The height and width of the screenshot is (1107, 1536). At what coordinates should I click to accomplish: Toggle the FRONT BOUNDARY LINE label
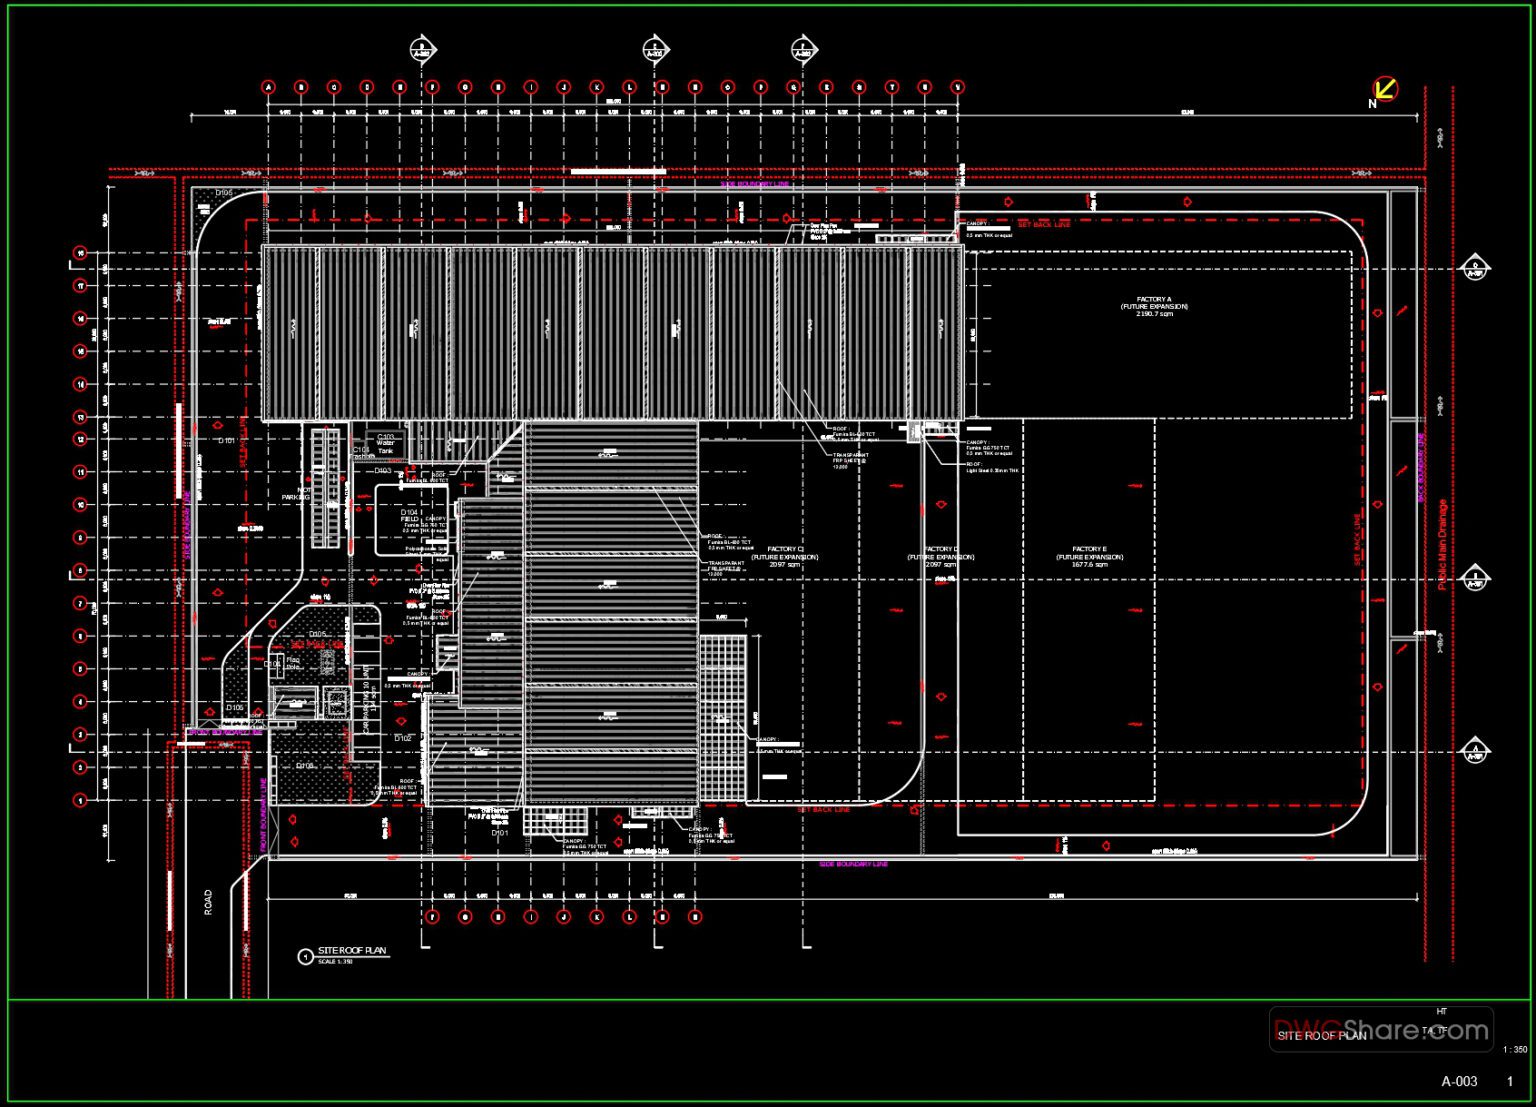[225, 732]
